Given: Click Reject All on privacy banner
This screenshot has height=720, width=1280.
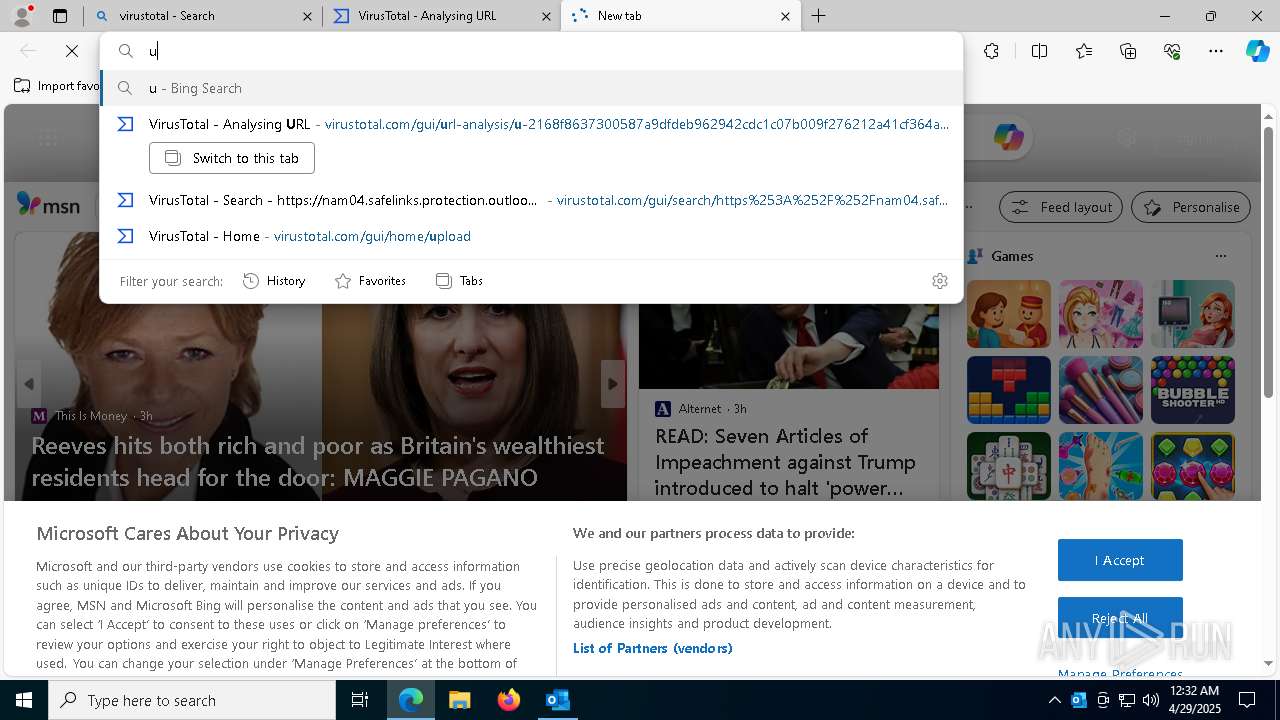Looking at the screenshot, I should (1120, 618).
